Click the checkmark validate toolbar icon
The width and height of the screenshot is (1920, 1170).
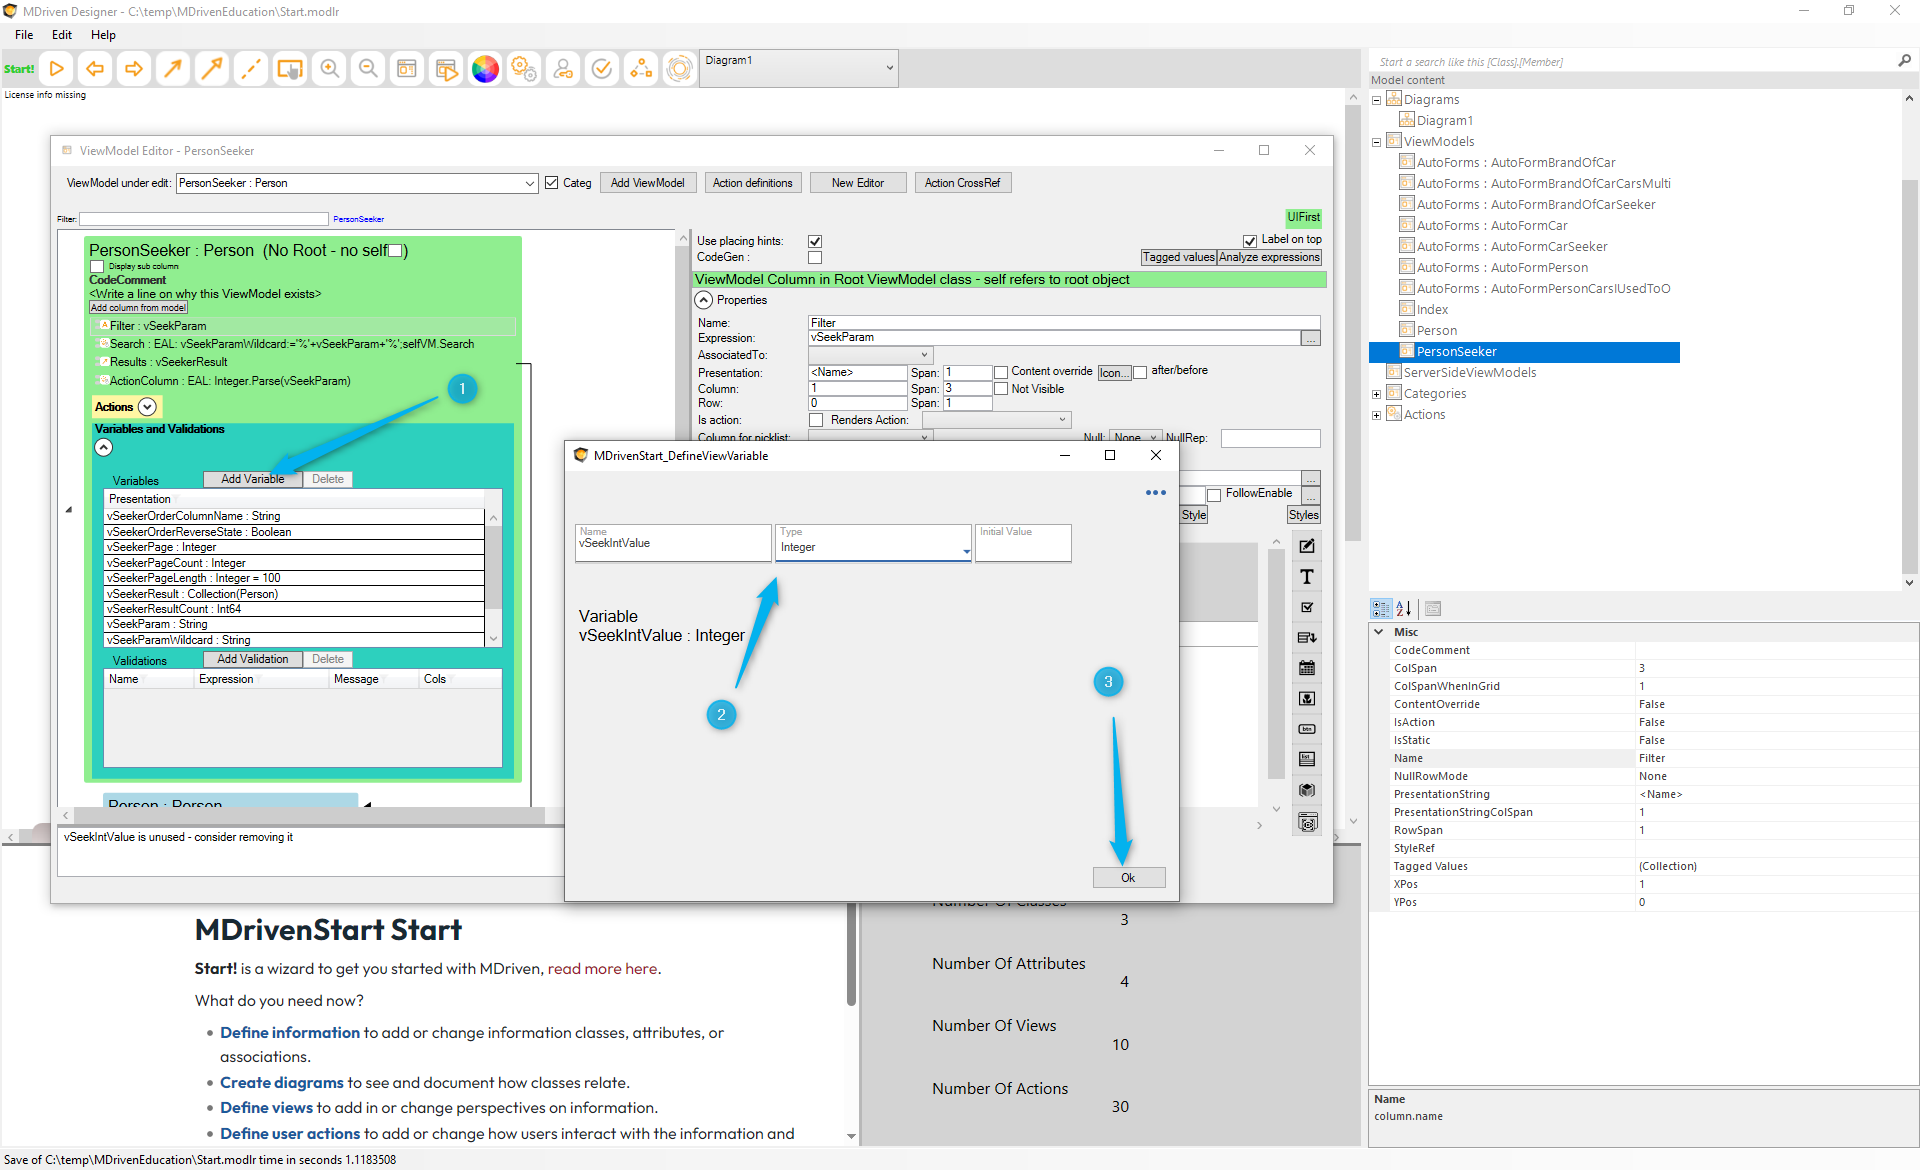click(602, 69)
